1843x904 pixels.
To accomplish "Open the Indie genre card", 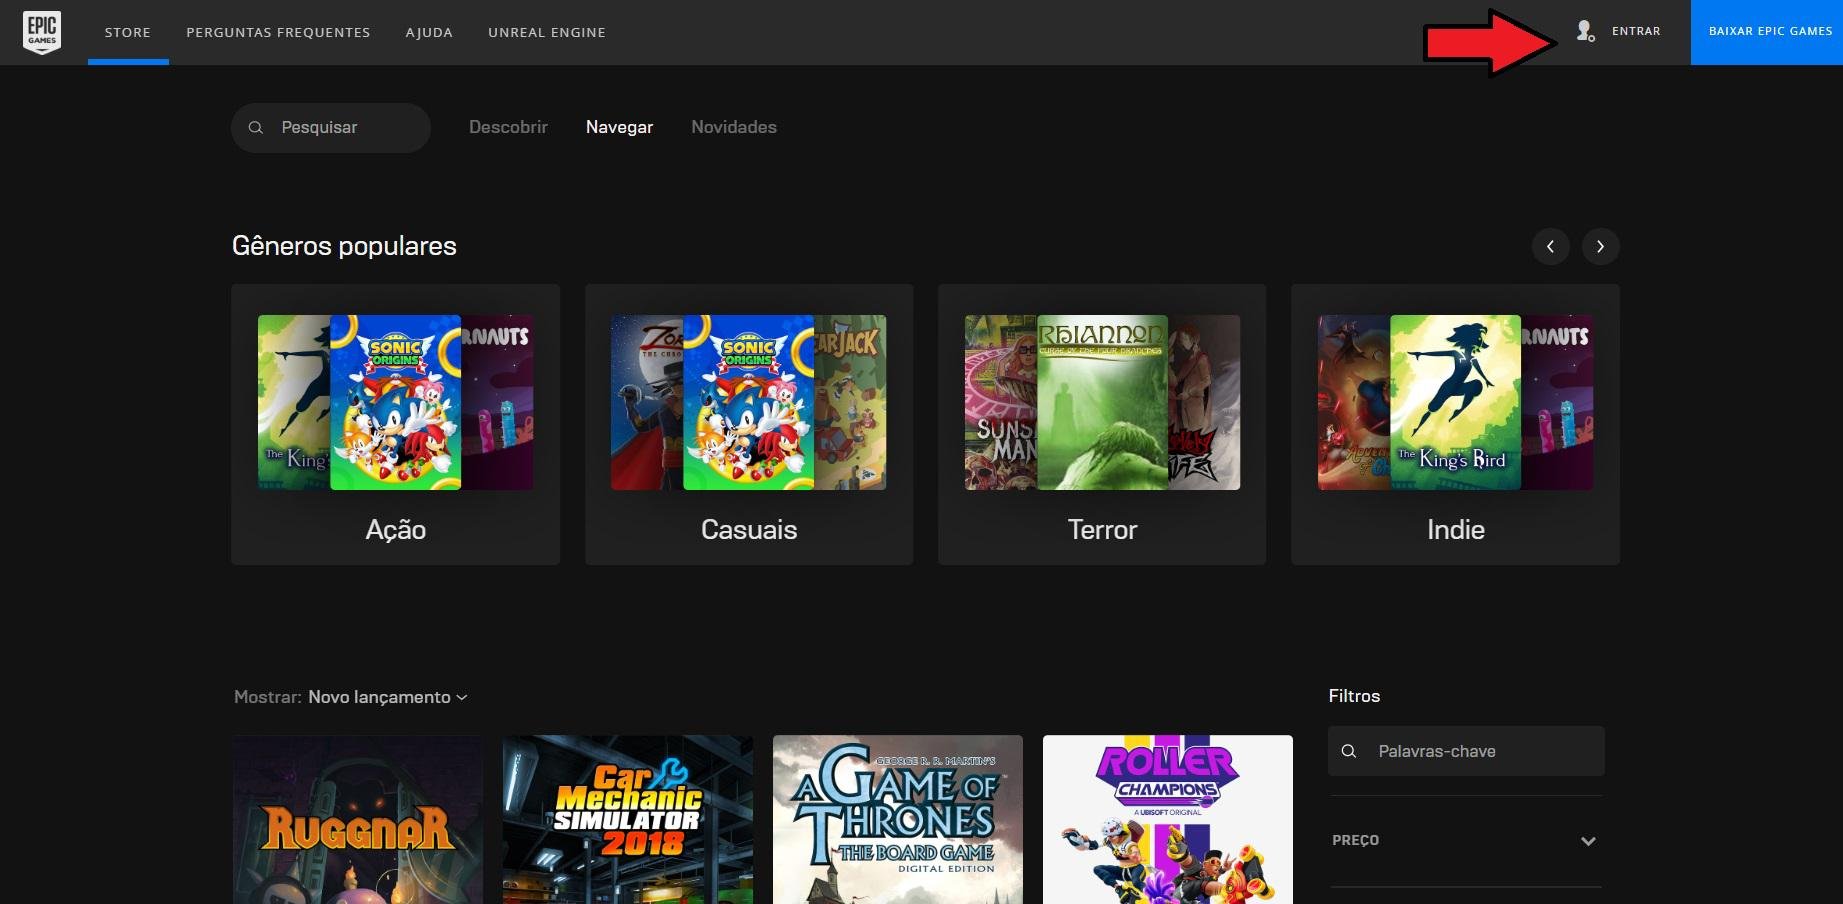I will 1455,424.
